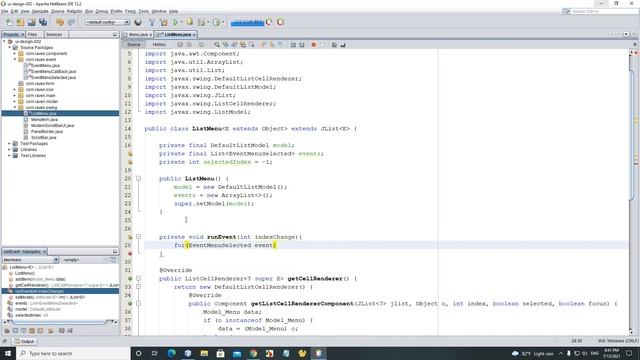This screenshot has width=640, height=360.
Task: Click the Previous Bookmark editor icon
Action: tap(263, 45)
